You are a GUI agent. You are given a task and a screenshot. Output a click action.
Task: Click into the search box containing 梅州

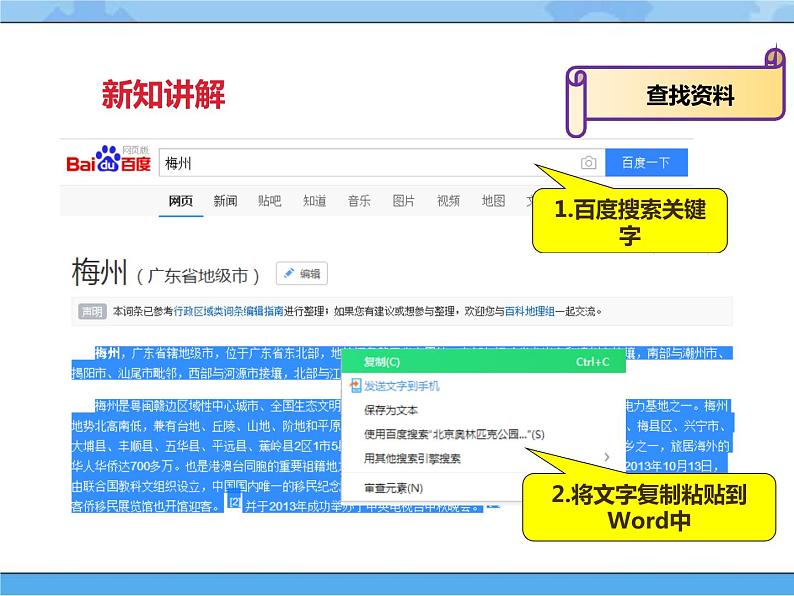[x=382, y=163]
